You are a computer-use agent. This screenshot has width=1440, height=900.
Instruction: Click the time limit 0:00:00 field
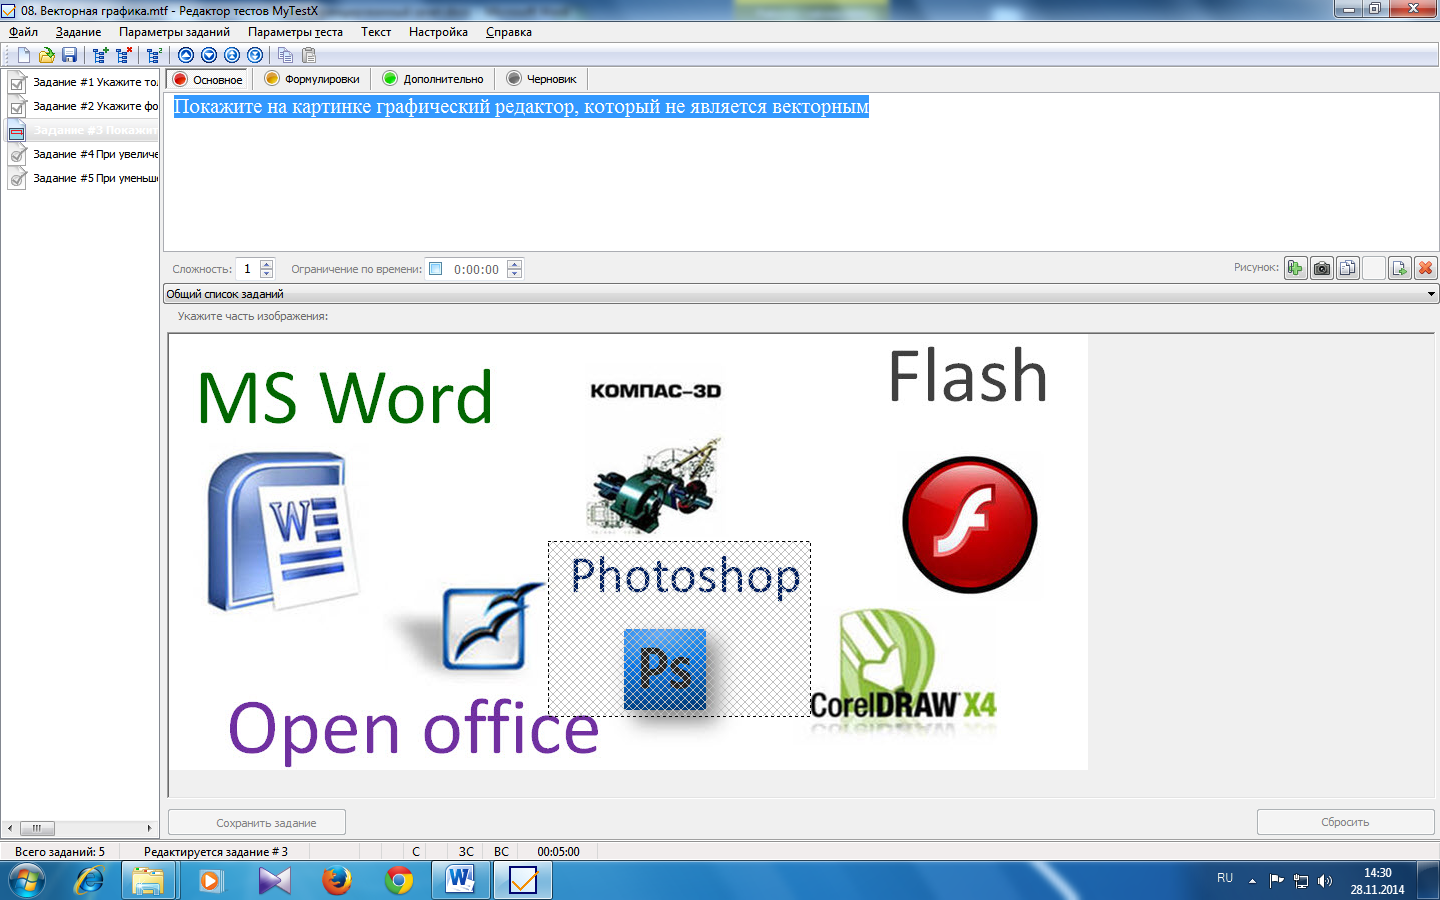[x=476, y=269]
